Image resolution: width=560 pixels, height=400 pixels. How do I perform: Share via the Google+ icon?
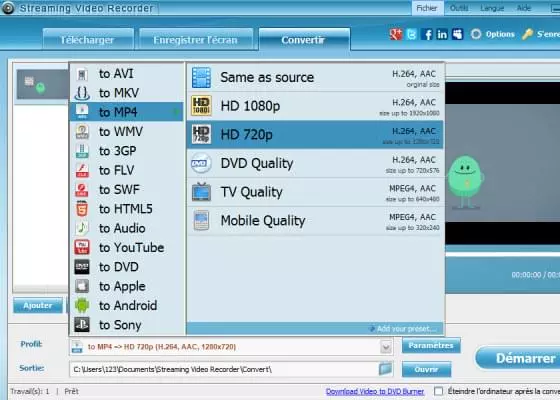coord(396,34)
